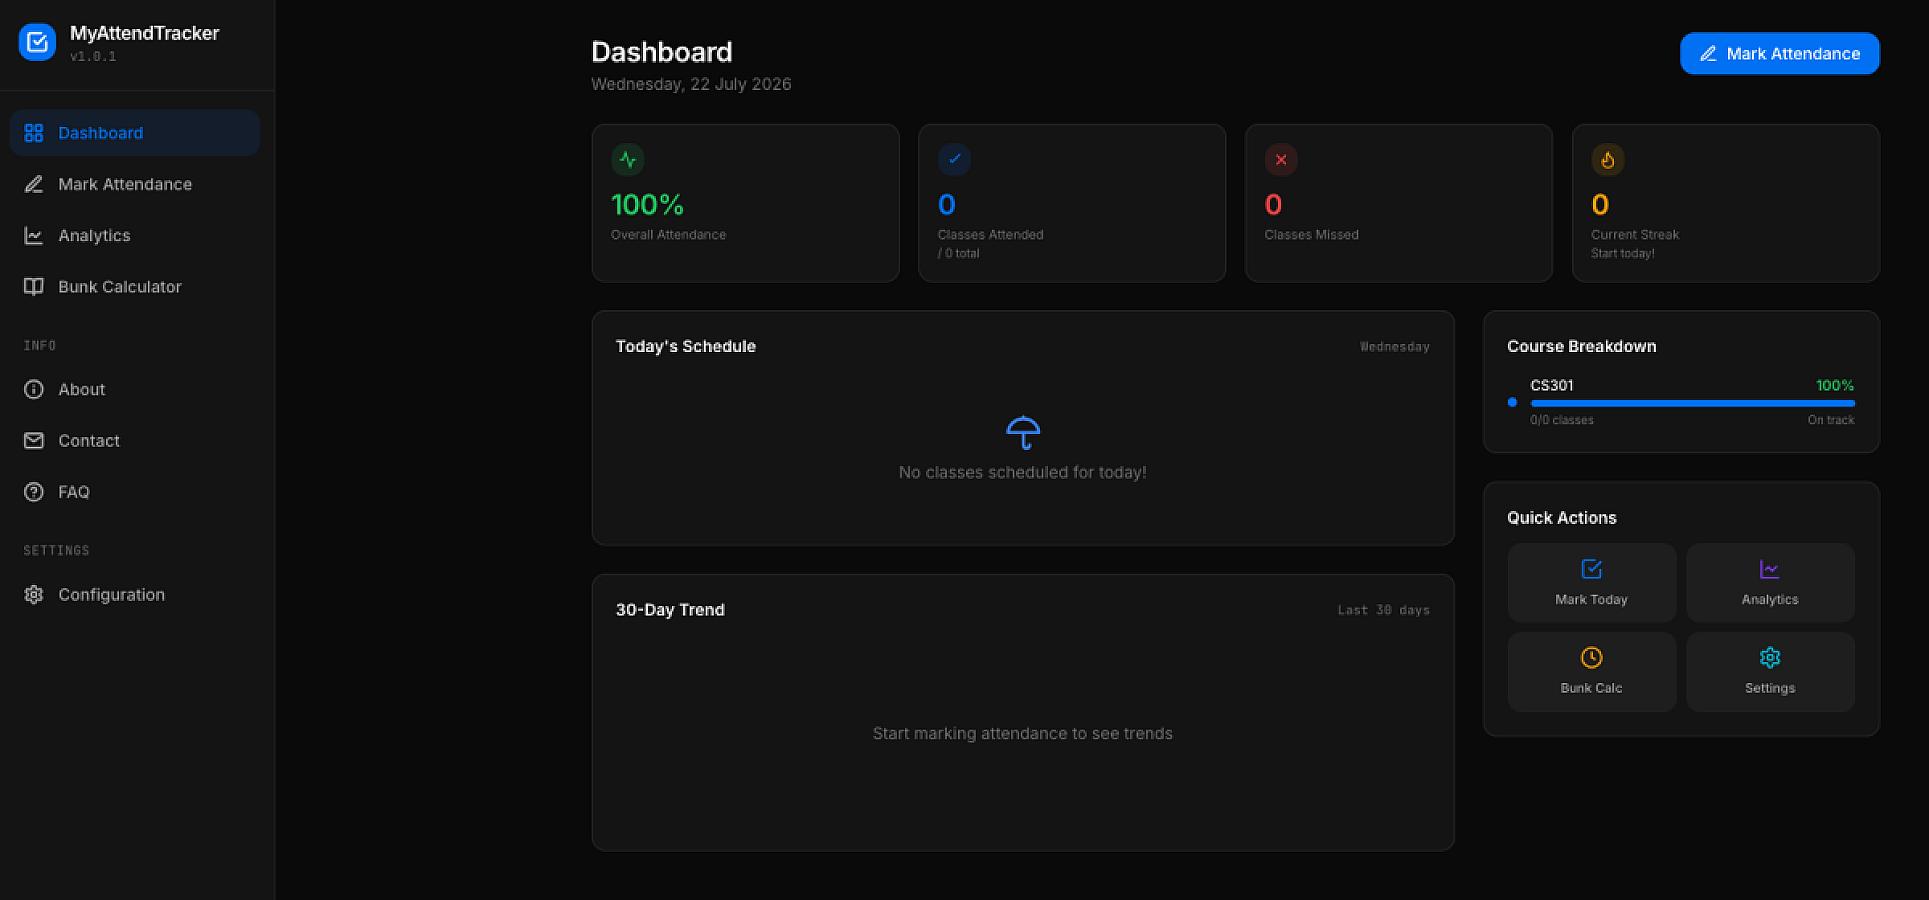Click the 'Start today!' text
Image resolution: width=1929 pixels, height=900 pixels.
point(1623,254)
